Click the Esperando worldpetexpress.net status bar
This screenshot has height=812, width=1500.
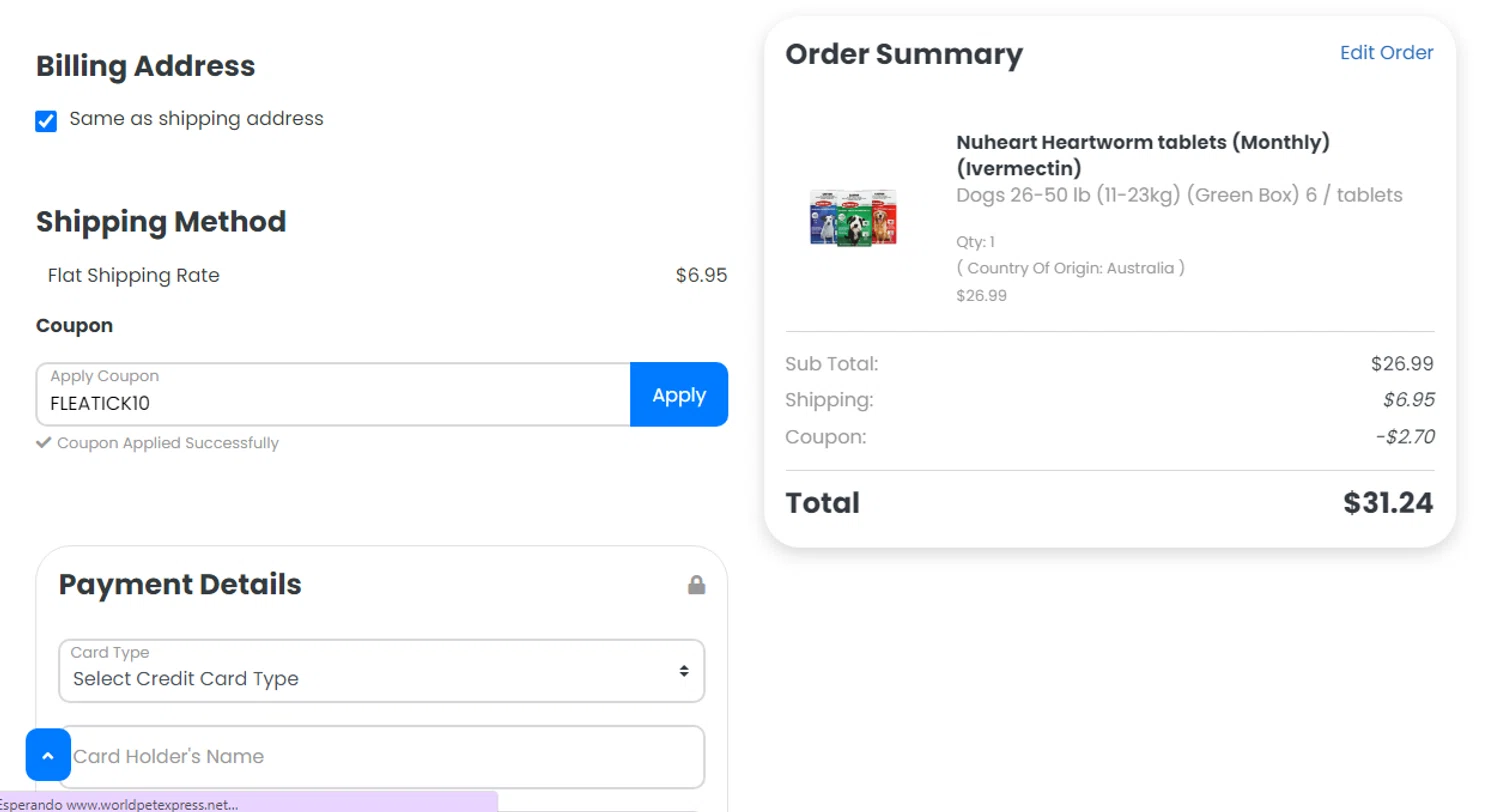tap(248, 802)
